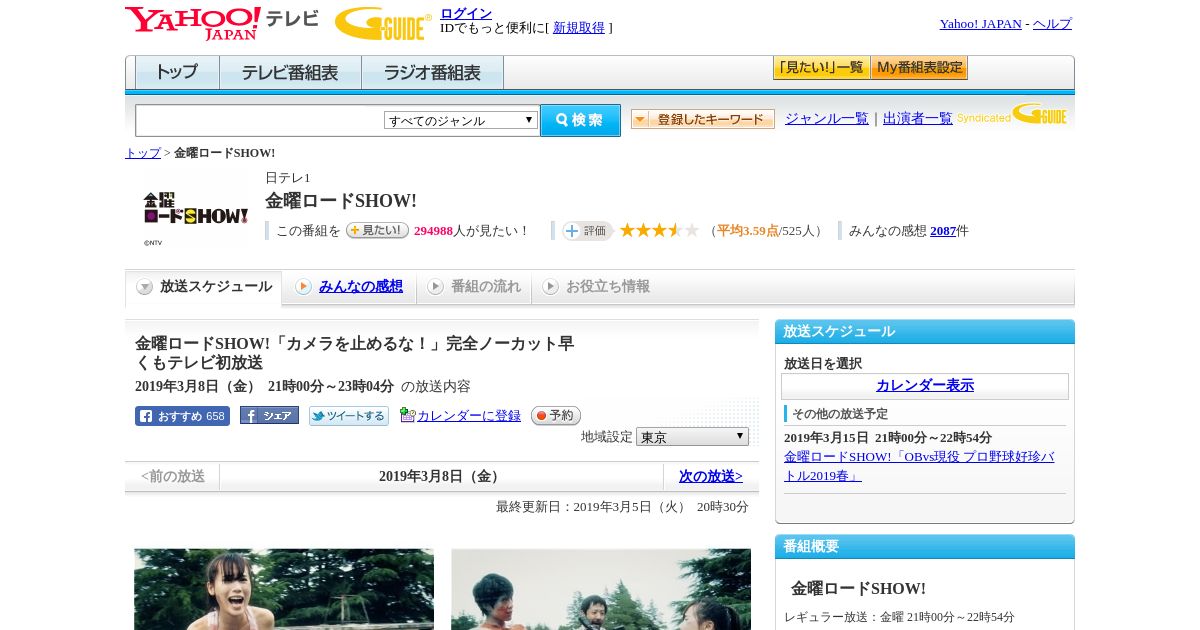
Task: Click the 294988 viewers count text
Action: pyautogui.click(x=433, y=231)
